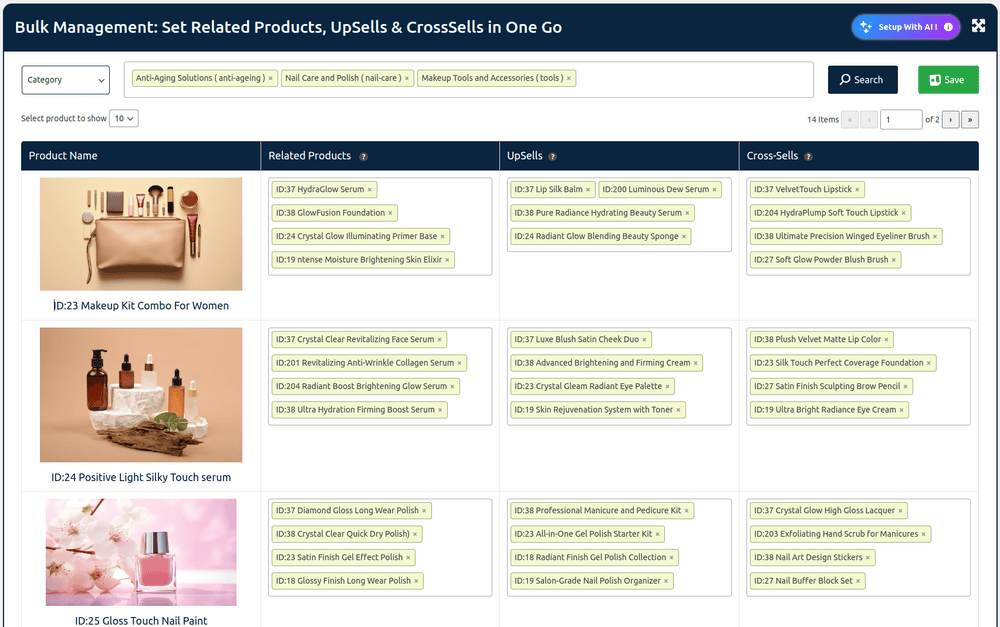Open the UpSells help icon

coord(551,156)
